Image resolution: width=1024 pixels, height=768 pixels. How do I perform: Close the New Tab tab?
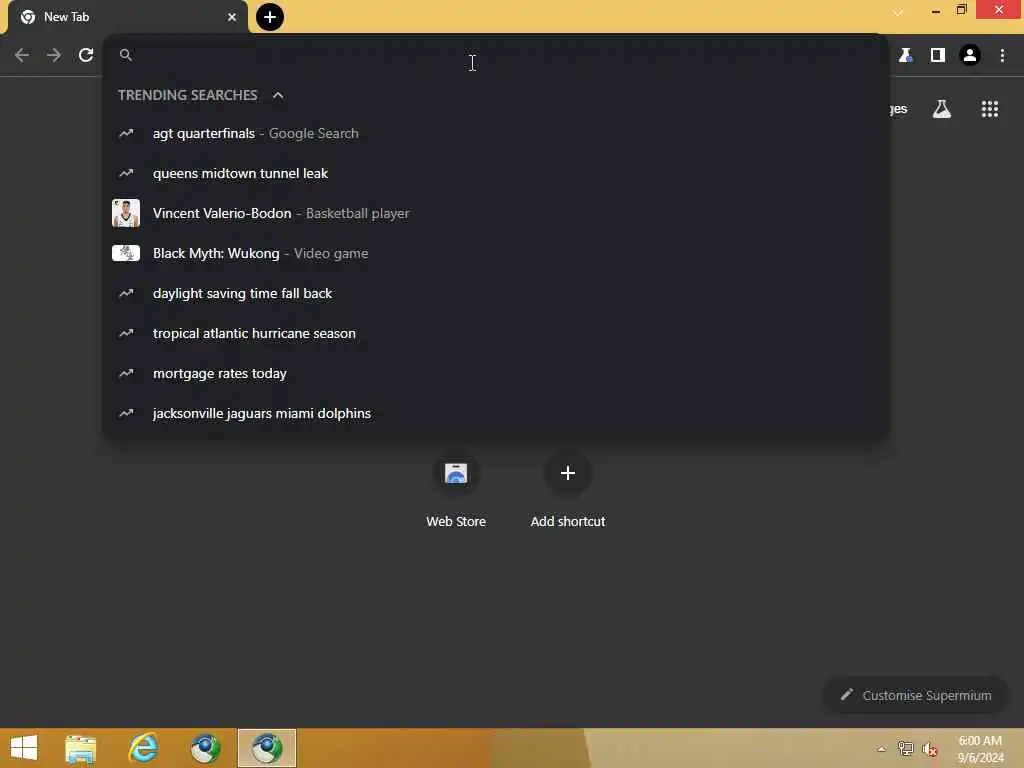click(232, 17)
